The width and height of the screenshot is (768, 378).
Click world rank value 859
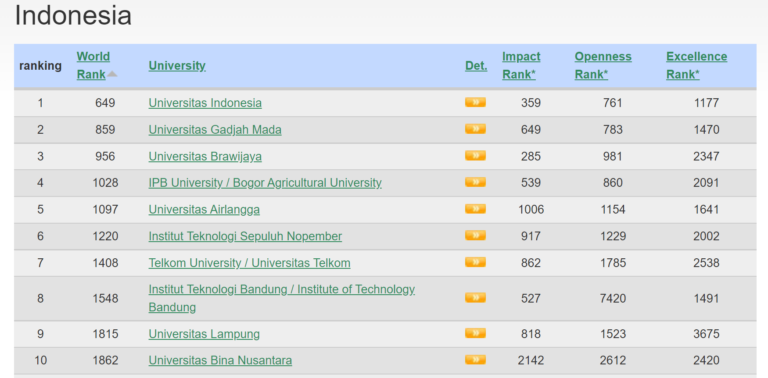[105, 130]
